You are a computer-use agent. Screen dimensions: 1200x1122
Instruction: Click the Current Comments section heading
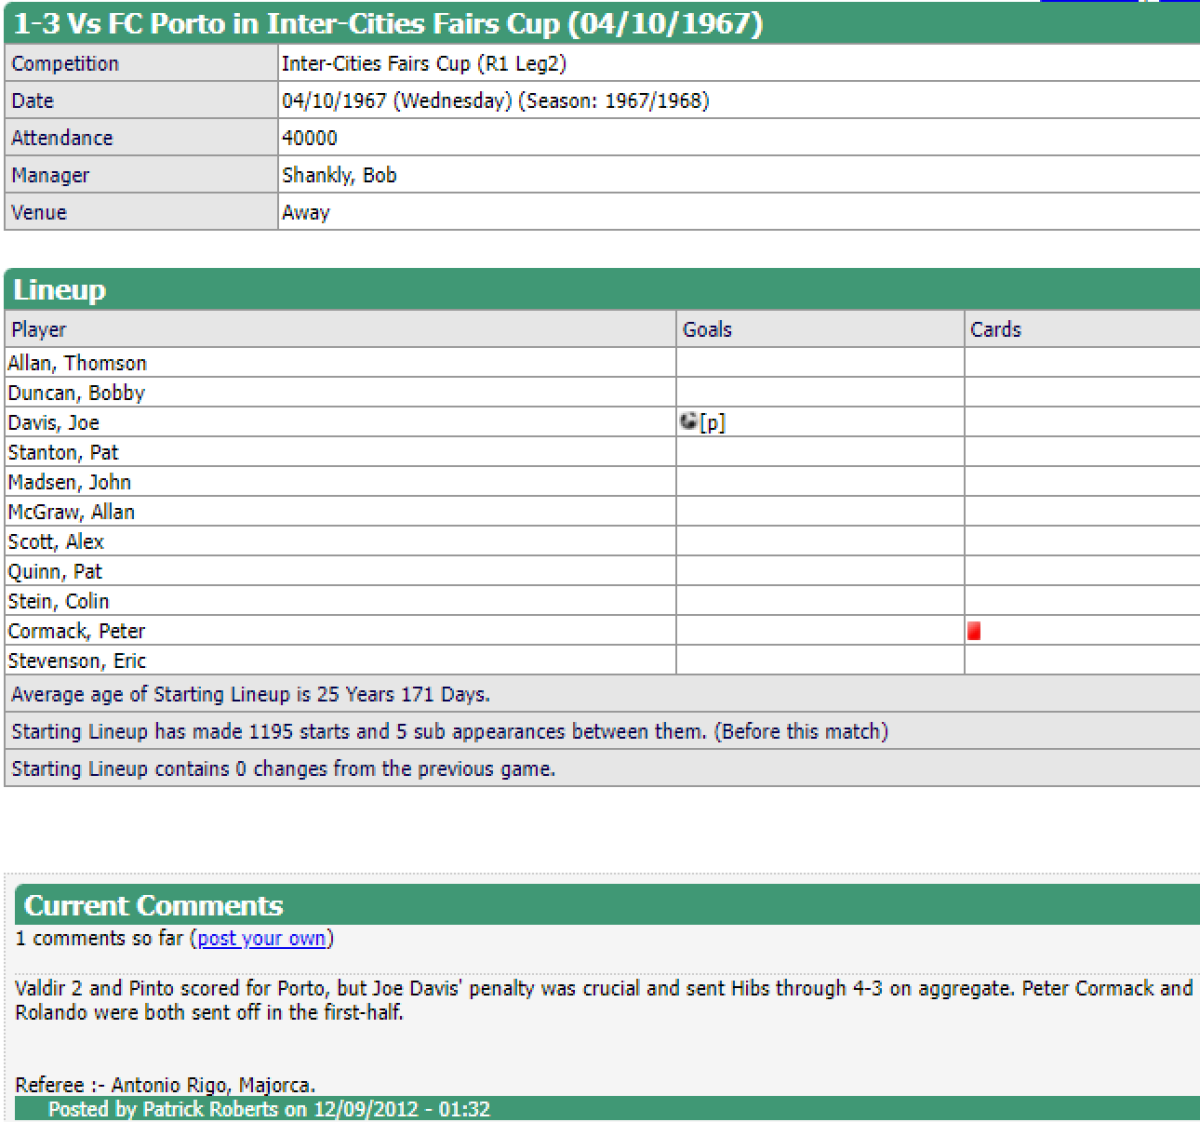click(x=154, y=905)
